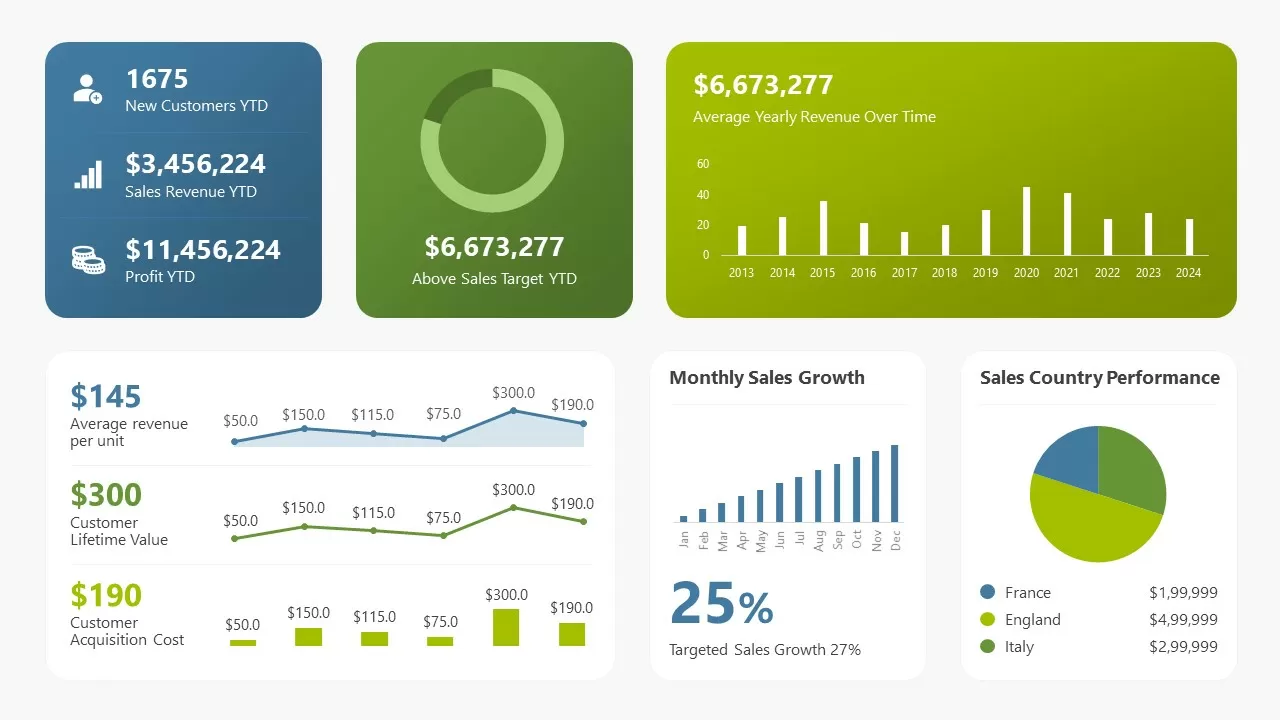Select the 2013 year axis label
The height and width of the screenshot is (720, 1280).
pos(741,273)
